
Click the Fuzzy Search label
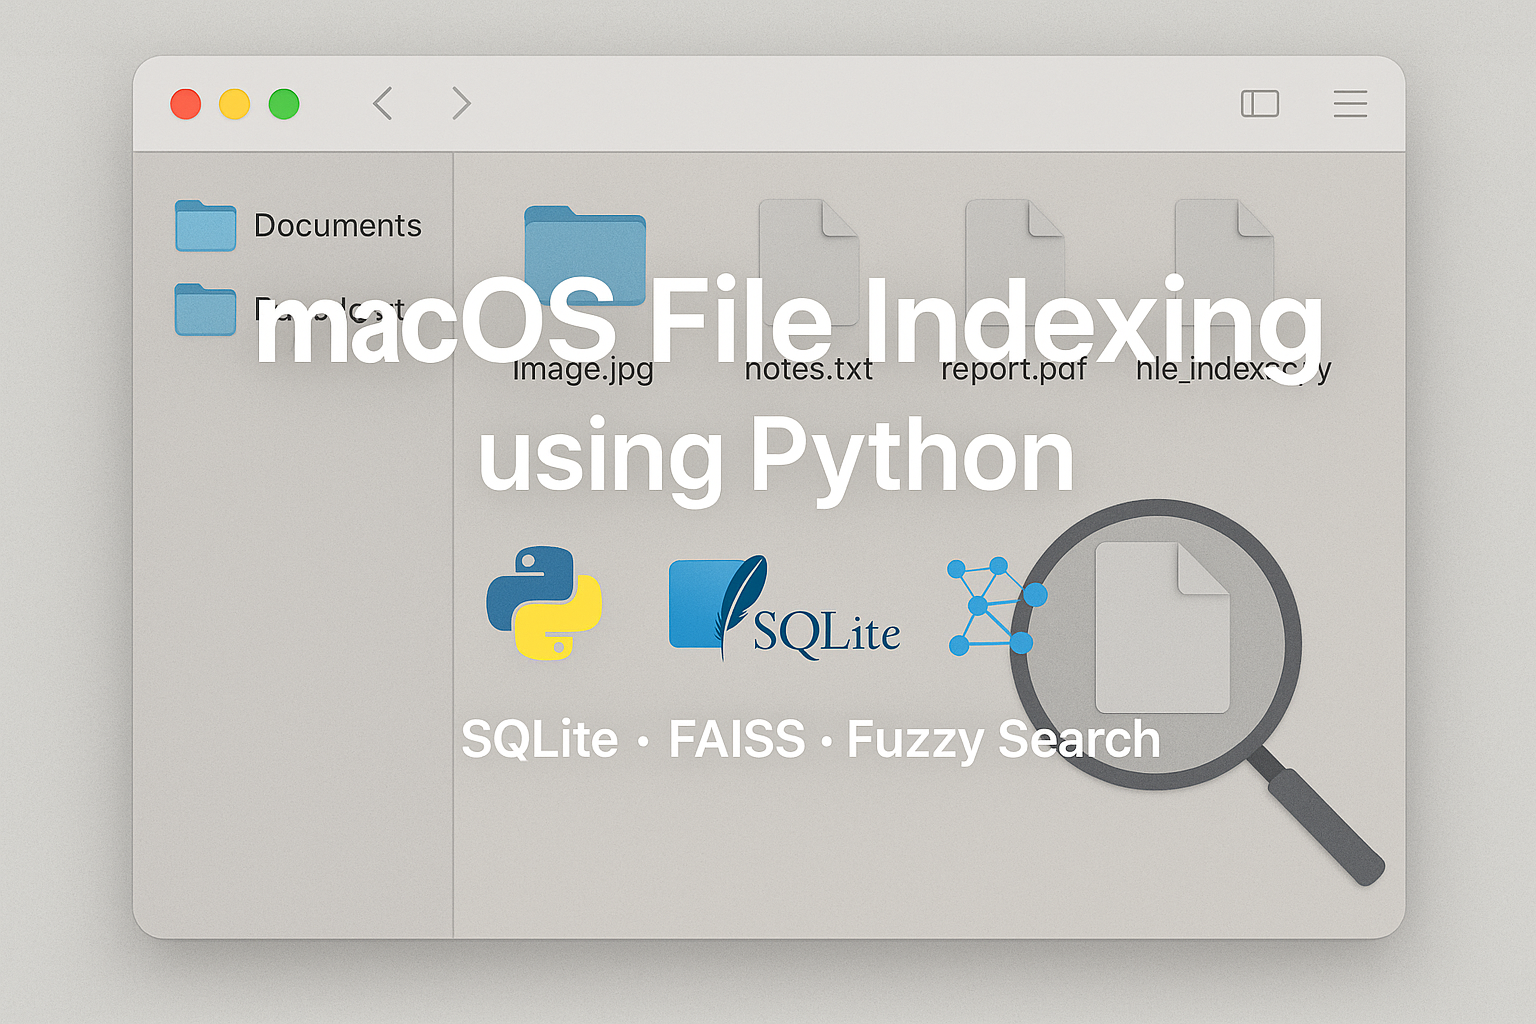click(x=1003, y=740)
